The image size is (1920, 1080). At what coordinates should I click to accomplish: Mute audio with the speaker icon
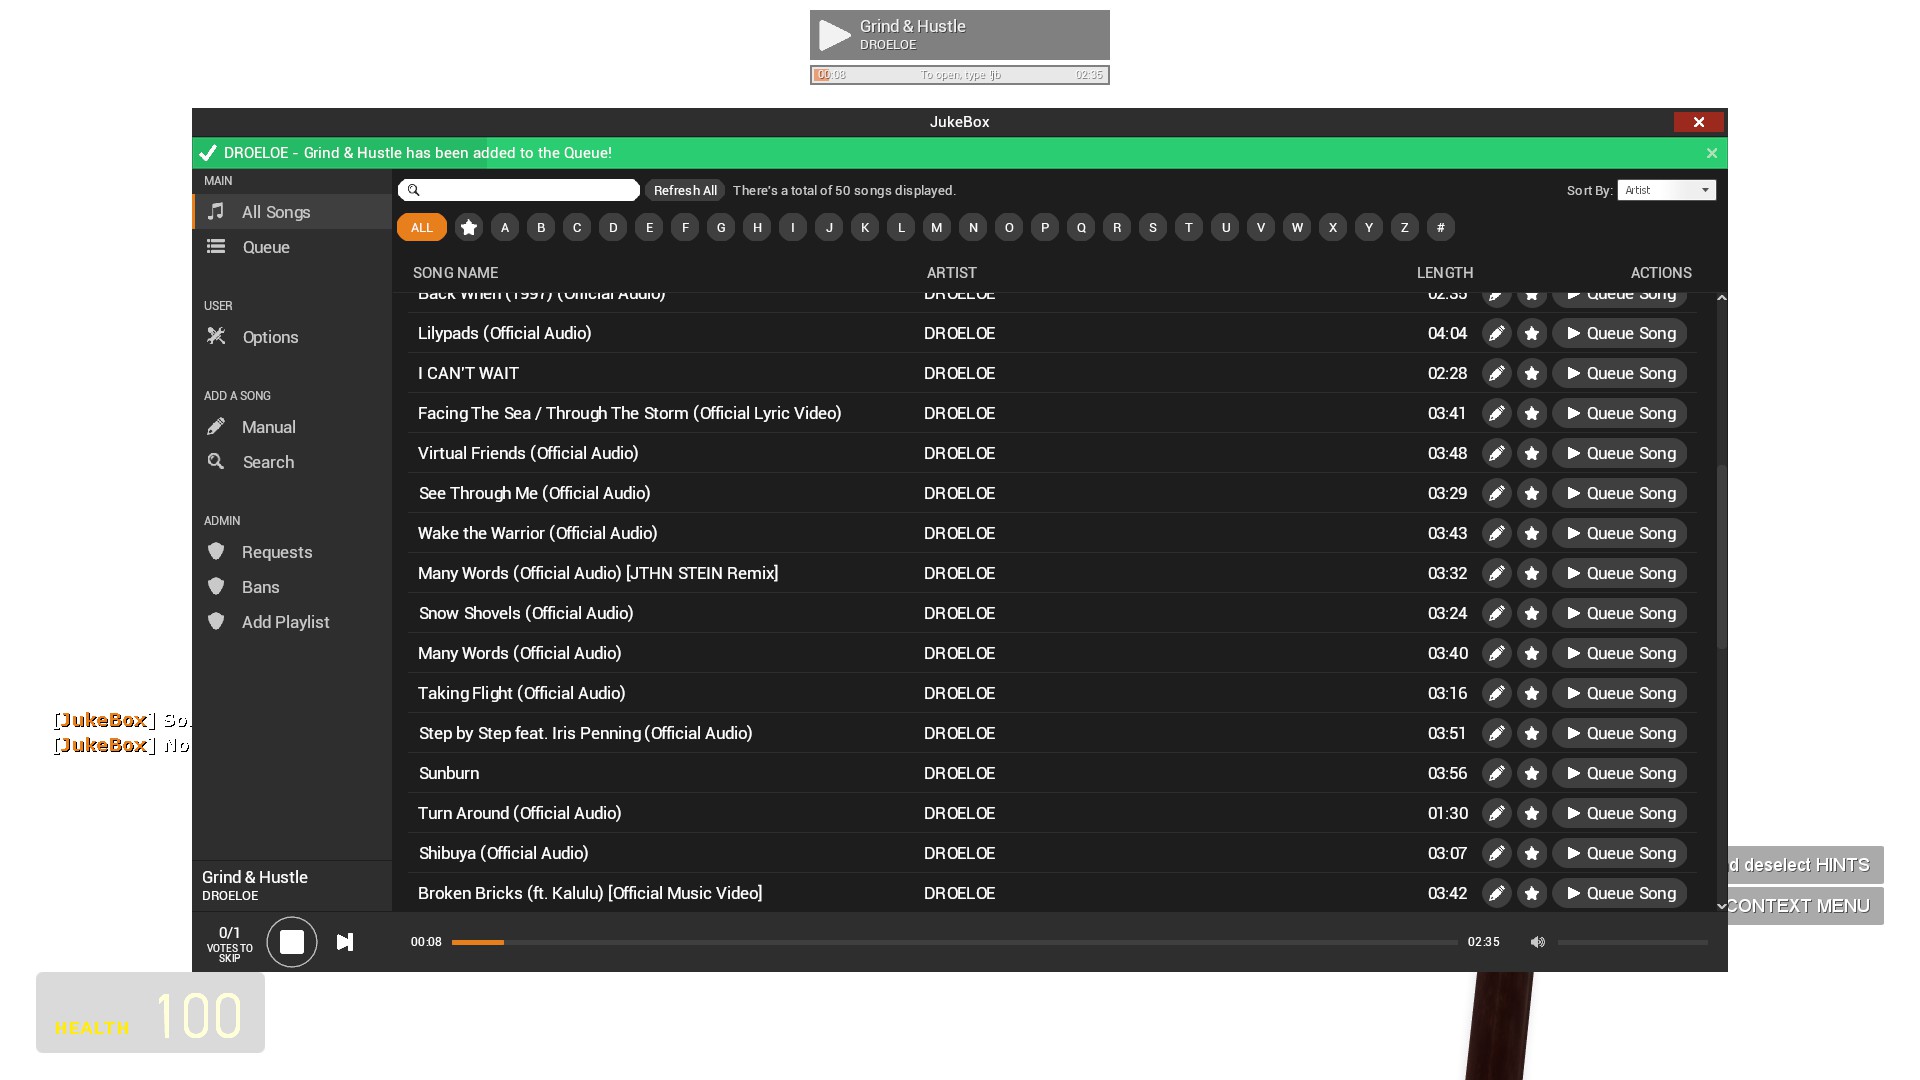click(x=1537, y=942)
